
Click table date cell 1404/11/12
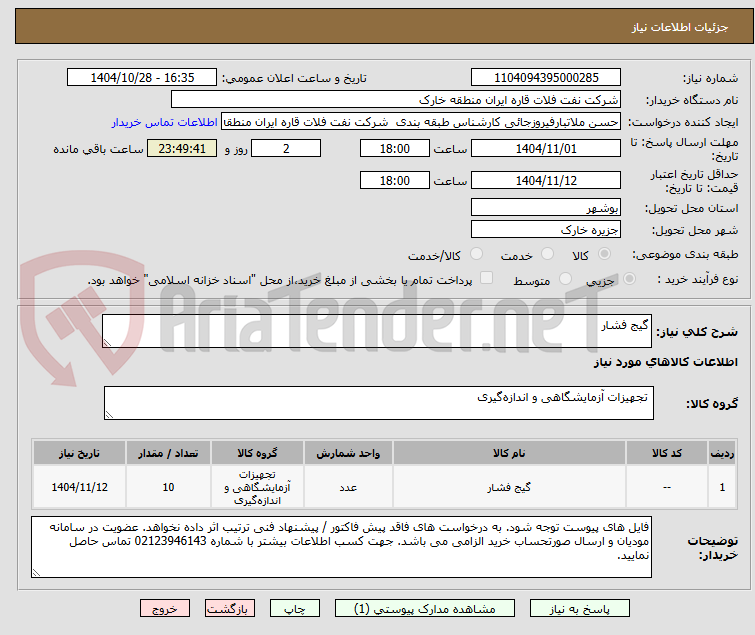tap(79, 487)
